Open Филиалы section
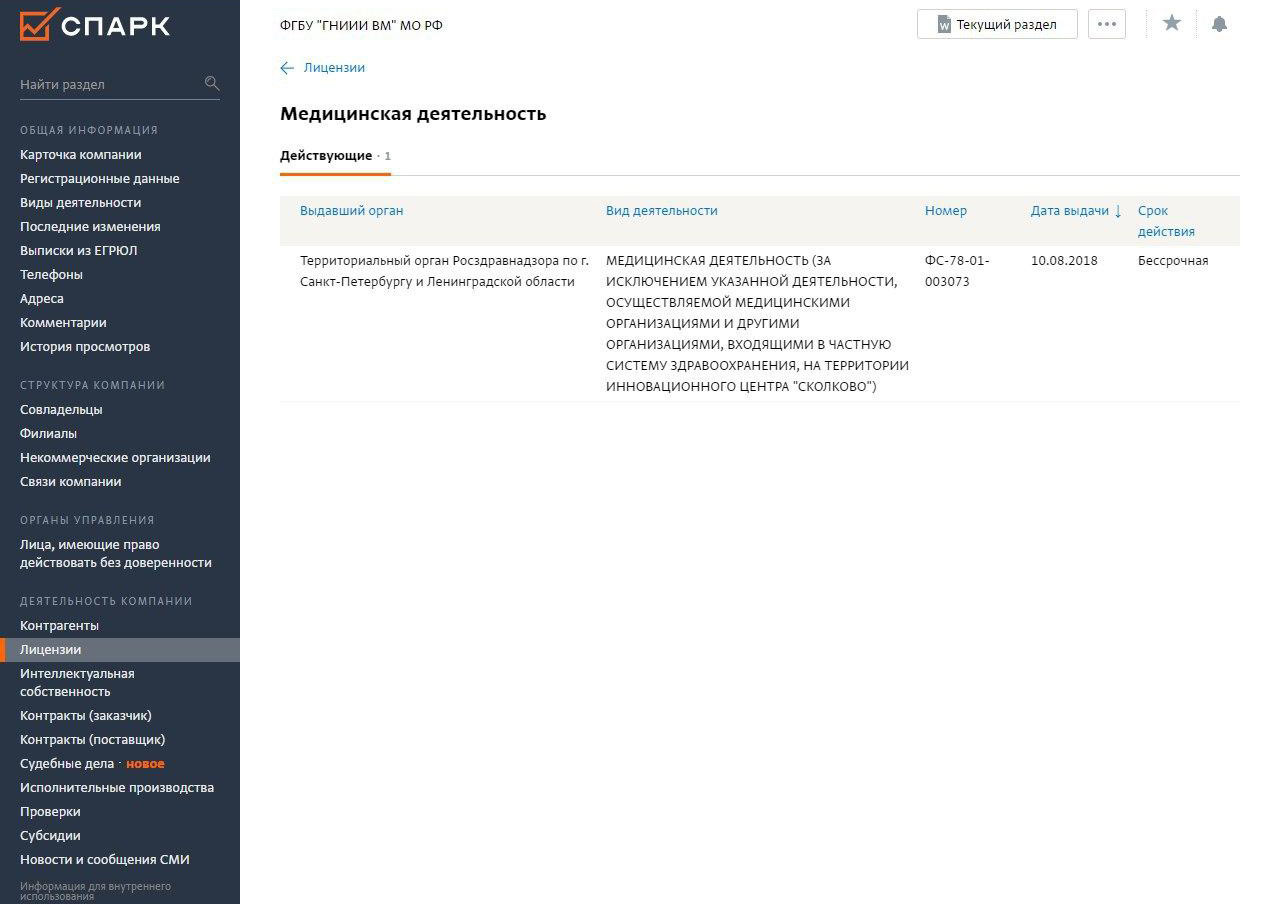This screenshot has width=1280, height=904. [48, 434]
